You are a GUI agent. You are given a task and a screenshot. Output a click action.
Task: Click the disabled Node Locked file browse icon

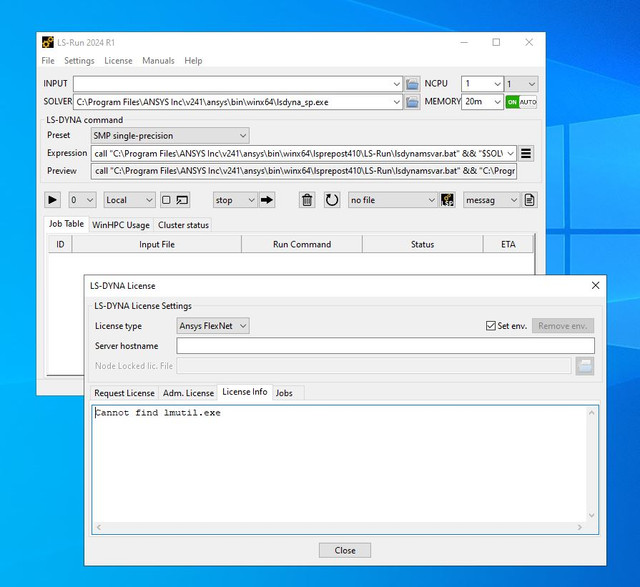coord(585,366)
